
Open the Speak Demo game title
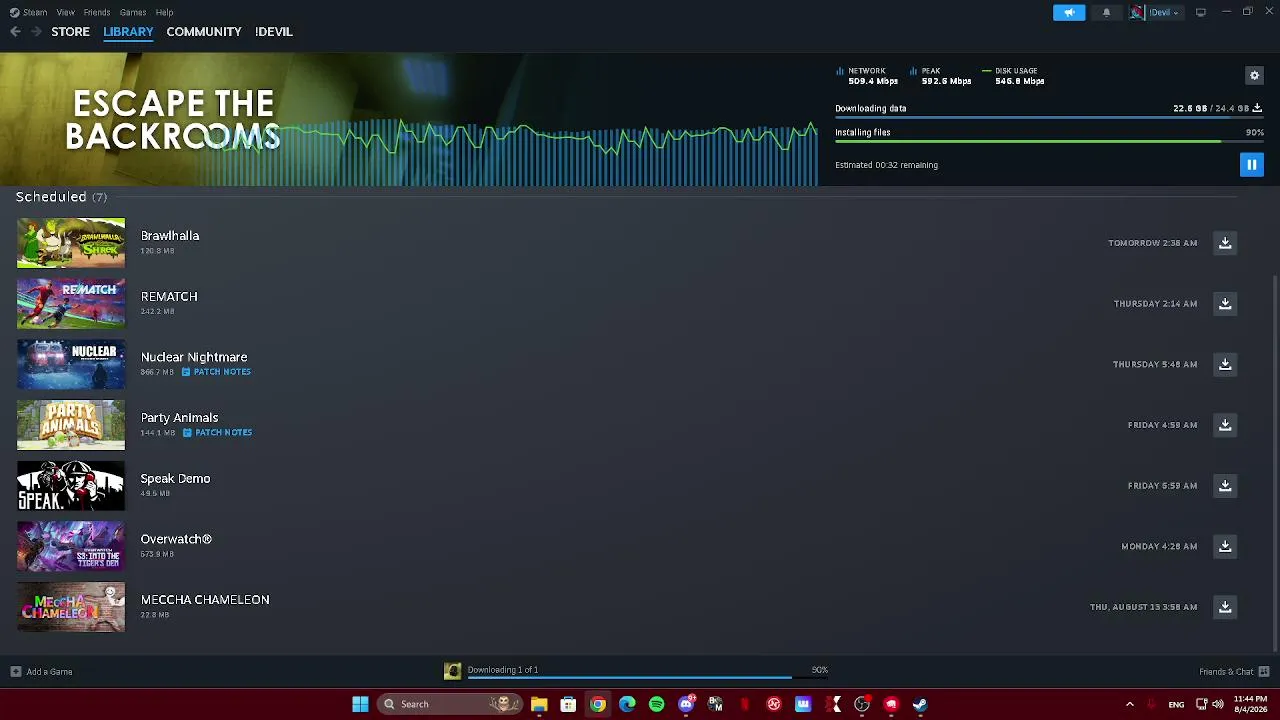(x=175, y=479)
